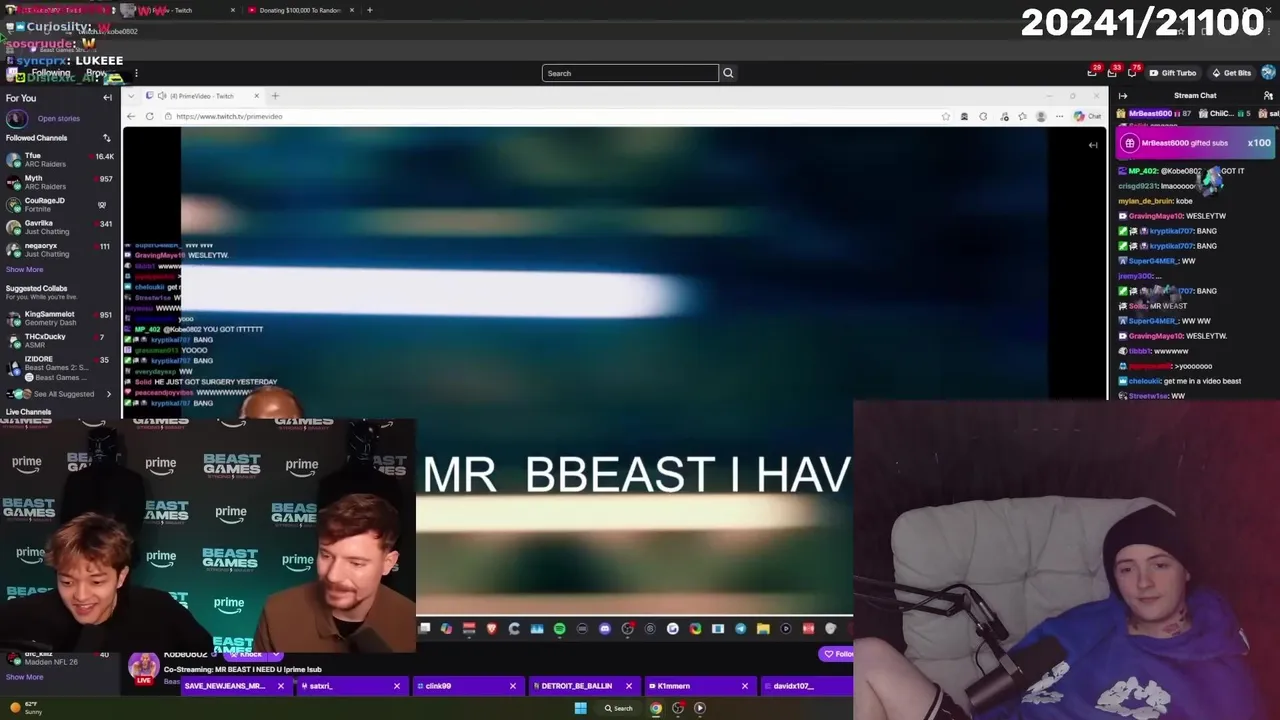Open Chrome from the Windows taskbar
Screen dimensions: 1280x720
[656, 708]
